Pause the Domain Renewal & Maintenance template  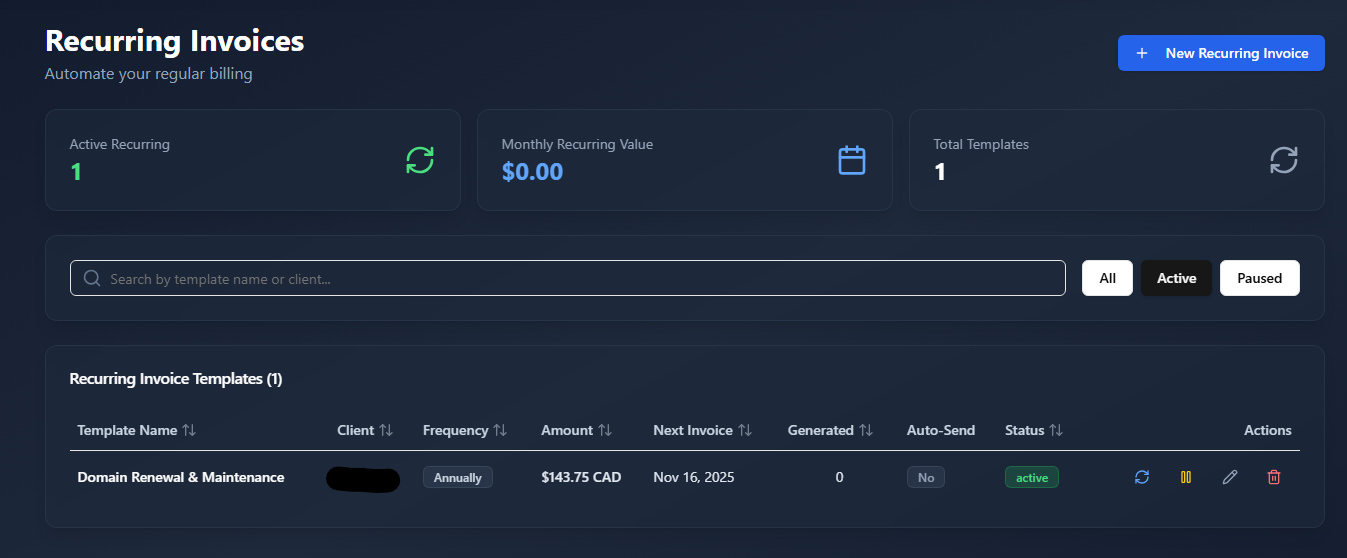[x=1186, y=477]
